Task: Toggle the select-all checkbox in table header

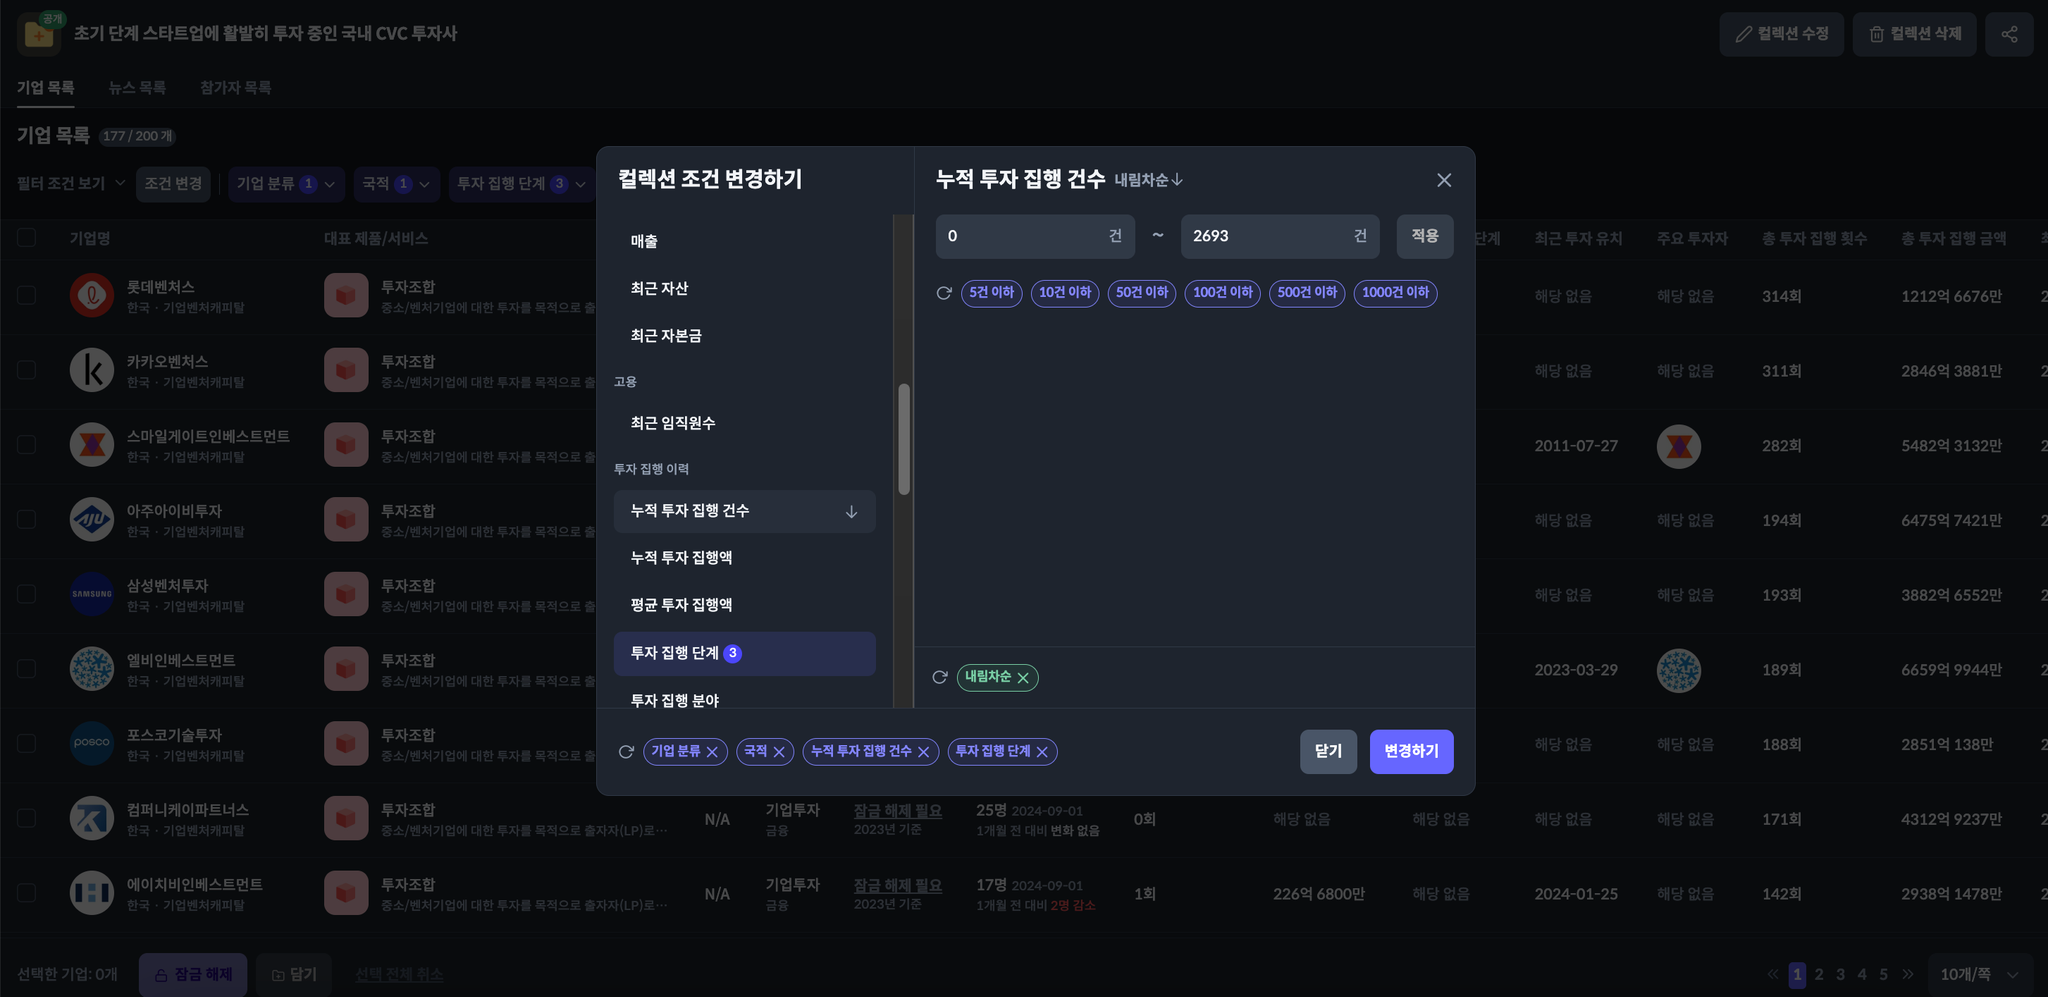Action: (x=27, y=238)
